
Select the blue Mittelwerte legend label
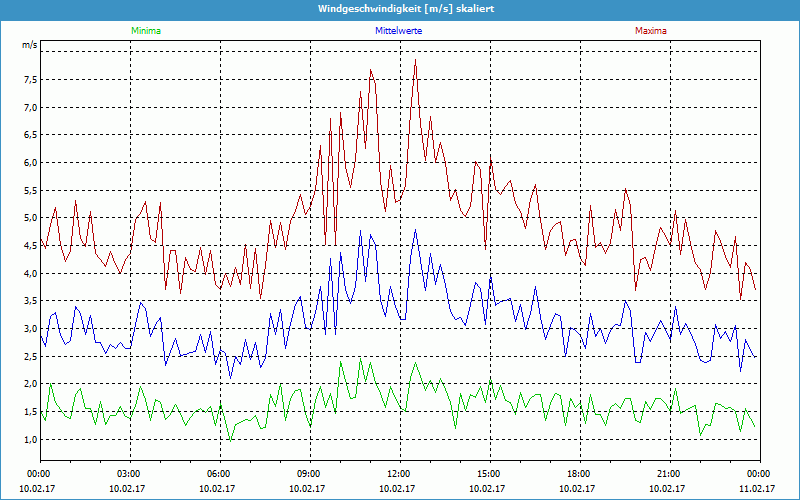398,31
